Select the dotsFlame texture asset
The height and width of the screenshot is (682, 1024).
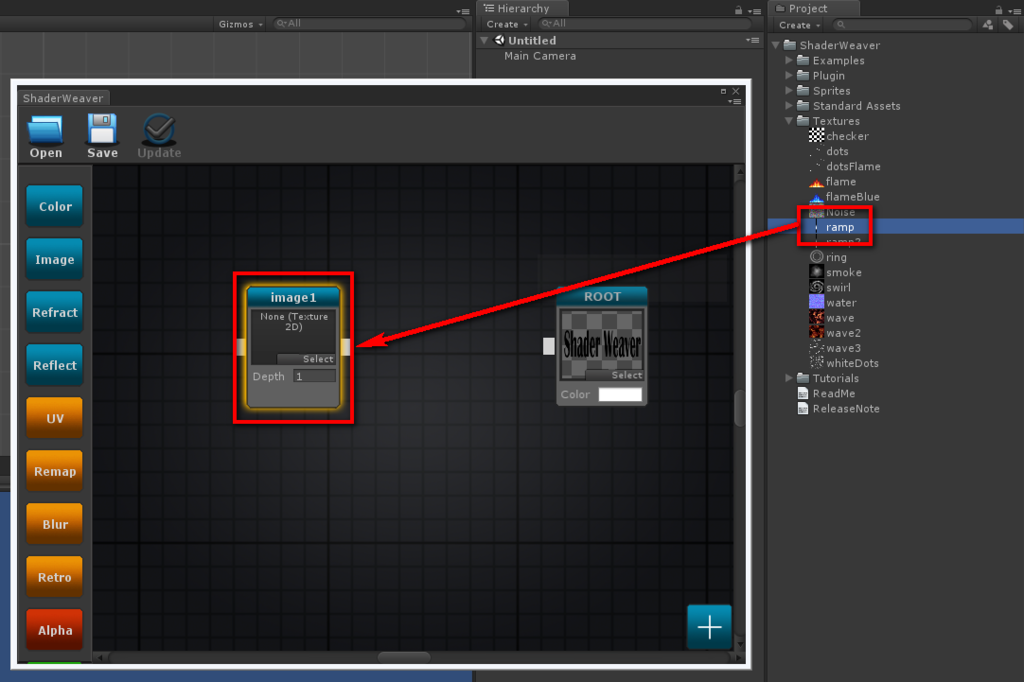coord(845,167)
